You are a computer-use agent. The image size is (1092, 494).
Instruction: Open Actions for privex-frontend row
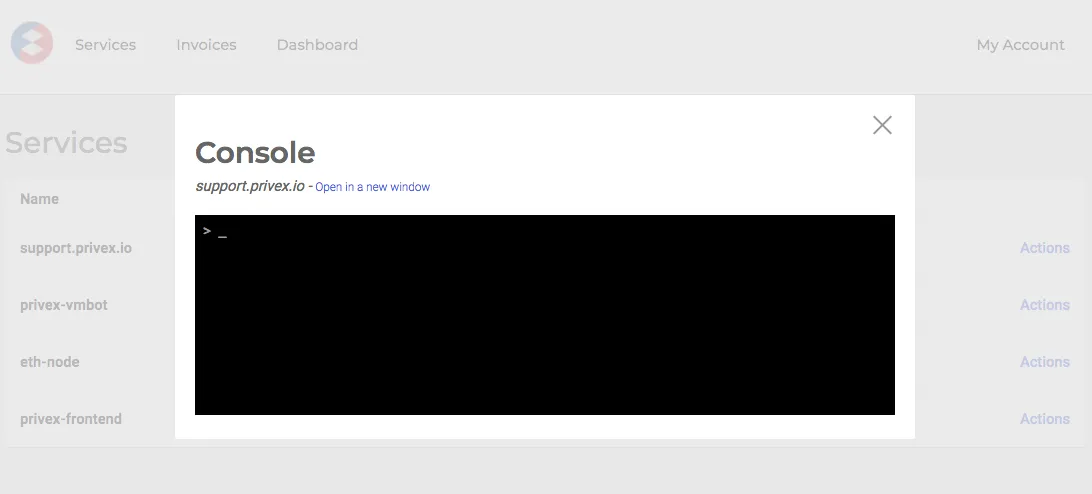(1045, 419)
